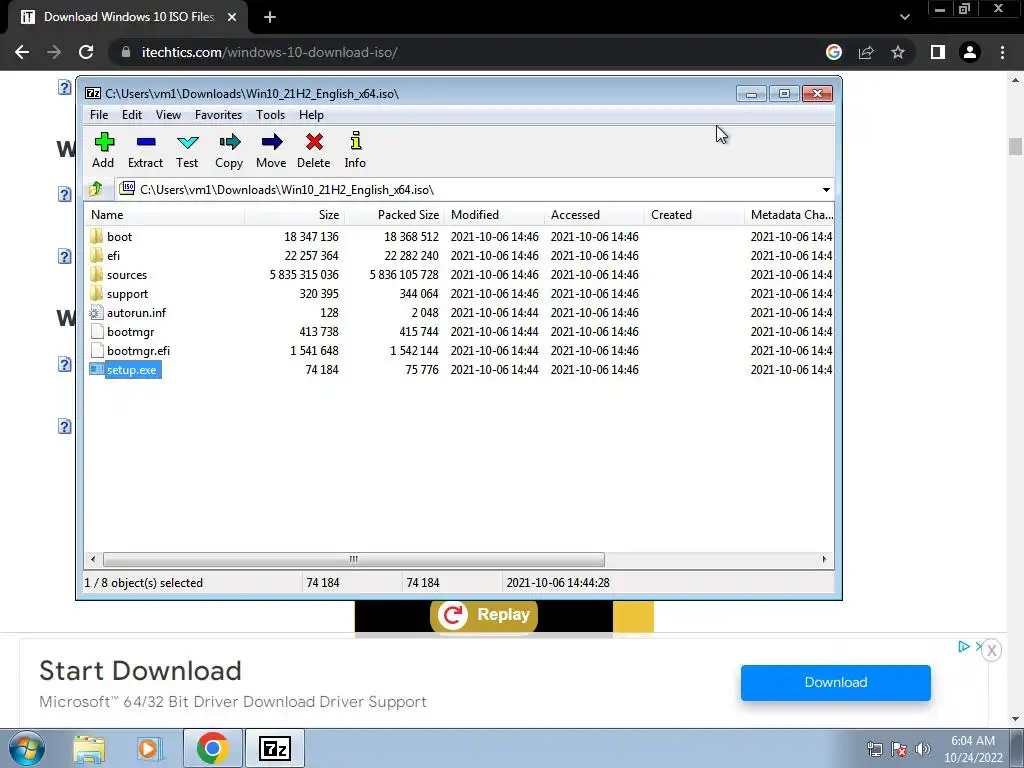1024x768 pixels.
Task: Select the bootmgr file icon
Action: 97,332
